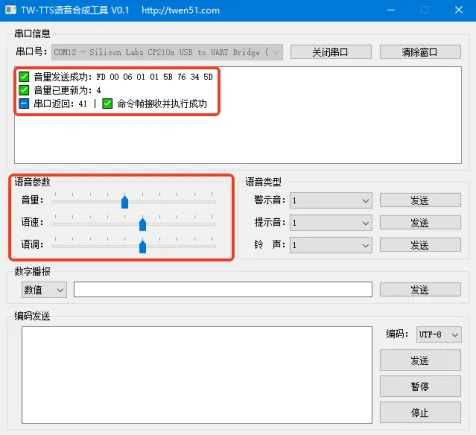Send the 提示音 prompt sound
This screenshot has height=435, width=476.
point(420,223)
